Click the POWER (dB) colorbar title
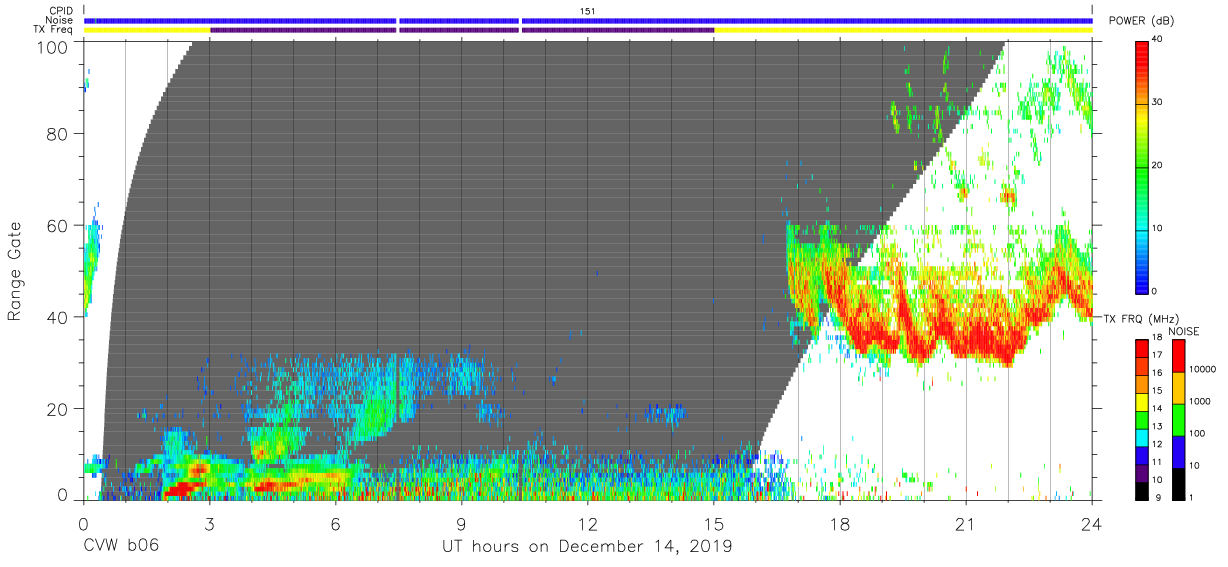1228x567 pixels. (x=1141, y=21)
